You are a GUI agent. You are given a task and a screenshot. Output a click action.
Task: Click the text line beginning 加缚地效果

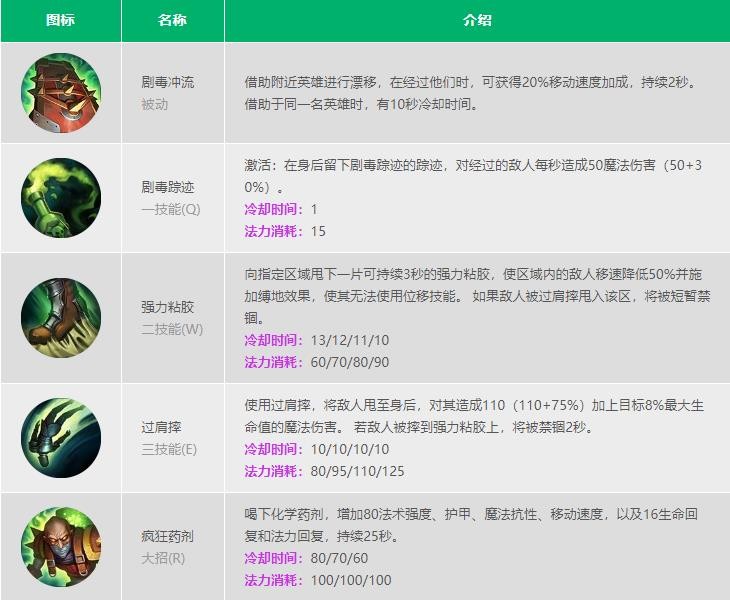click(x=478, y=296)
